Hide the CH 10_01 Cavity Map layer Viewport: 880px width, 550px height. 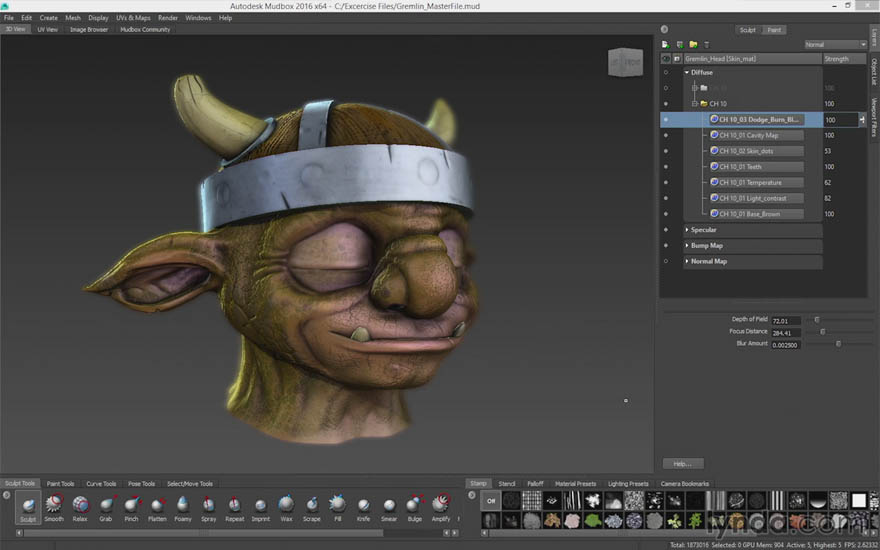(666, 135)
